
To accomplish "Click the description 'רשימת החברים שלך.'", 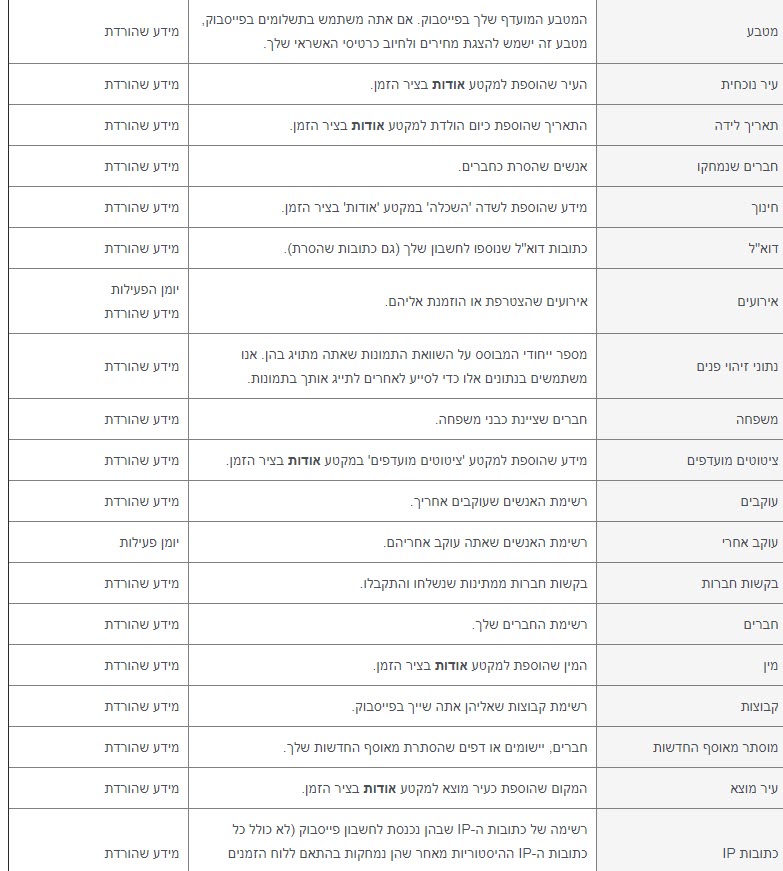I will click(530, 624).
